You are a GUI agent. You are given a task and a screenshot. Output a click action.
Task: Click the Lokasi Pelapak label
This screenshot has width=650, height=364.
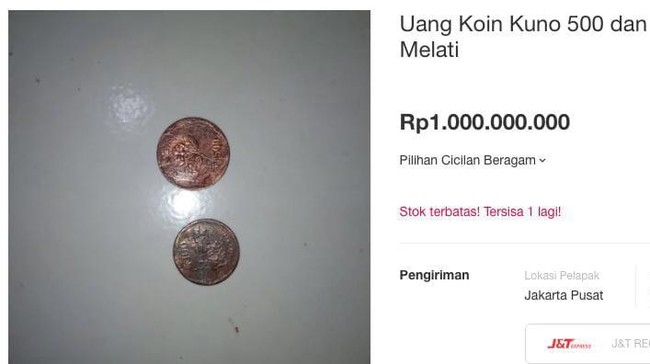point(562,276)
